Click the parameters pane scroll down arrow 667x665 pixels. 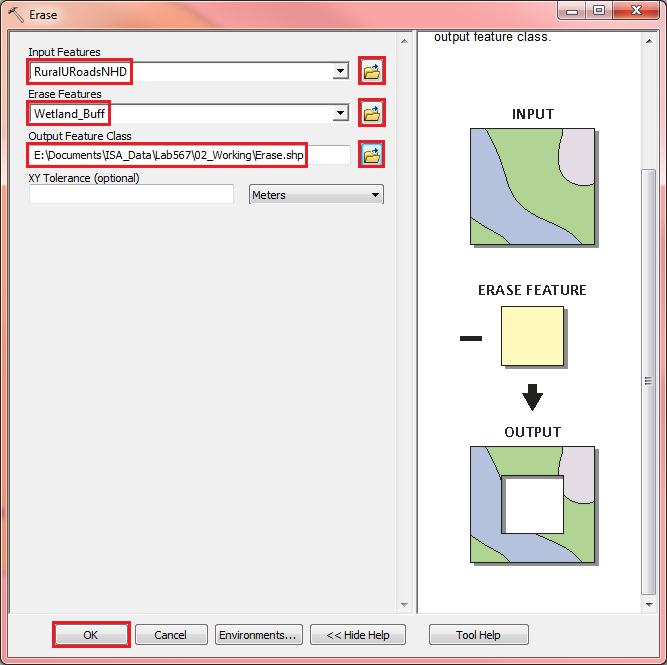(x=405, y=604)
